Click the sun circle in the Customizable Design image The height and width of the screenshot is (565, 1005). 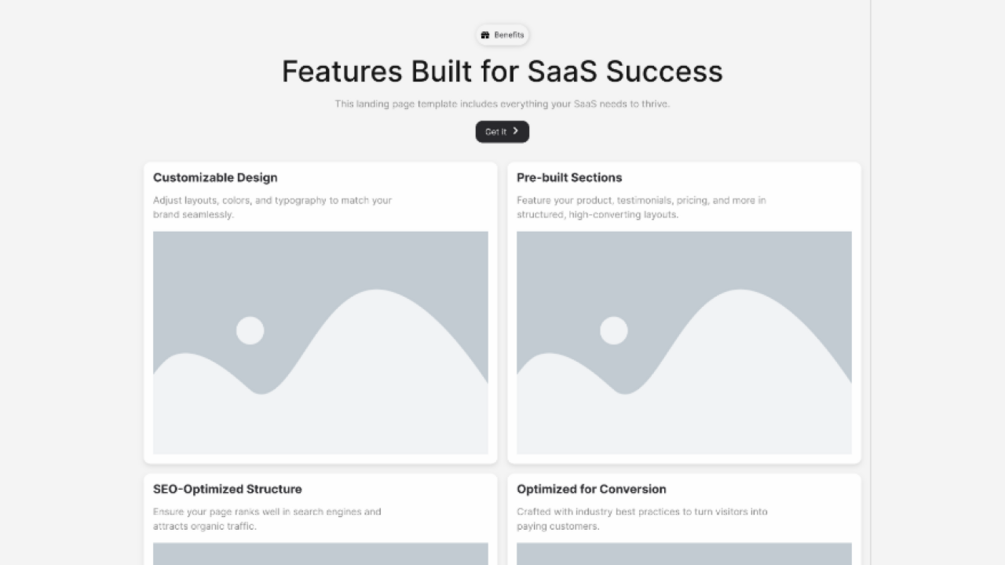250,330
